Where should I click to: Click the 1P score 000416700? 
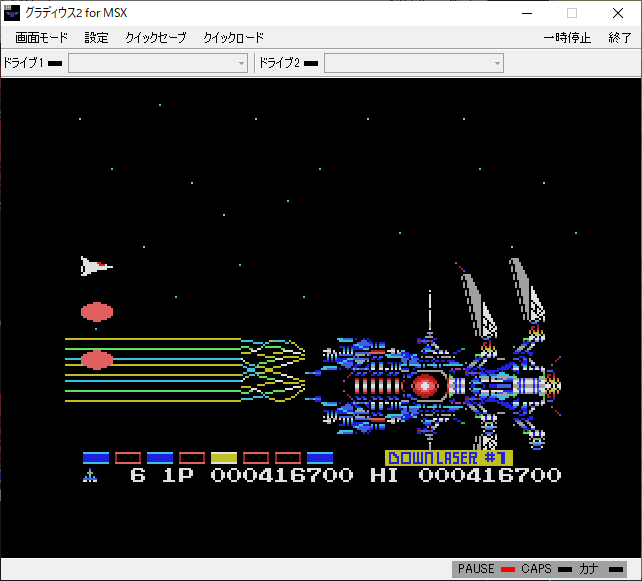coord(282,475)
